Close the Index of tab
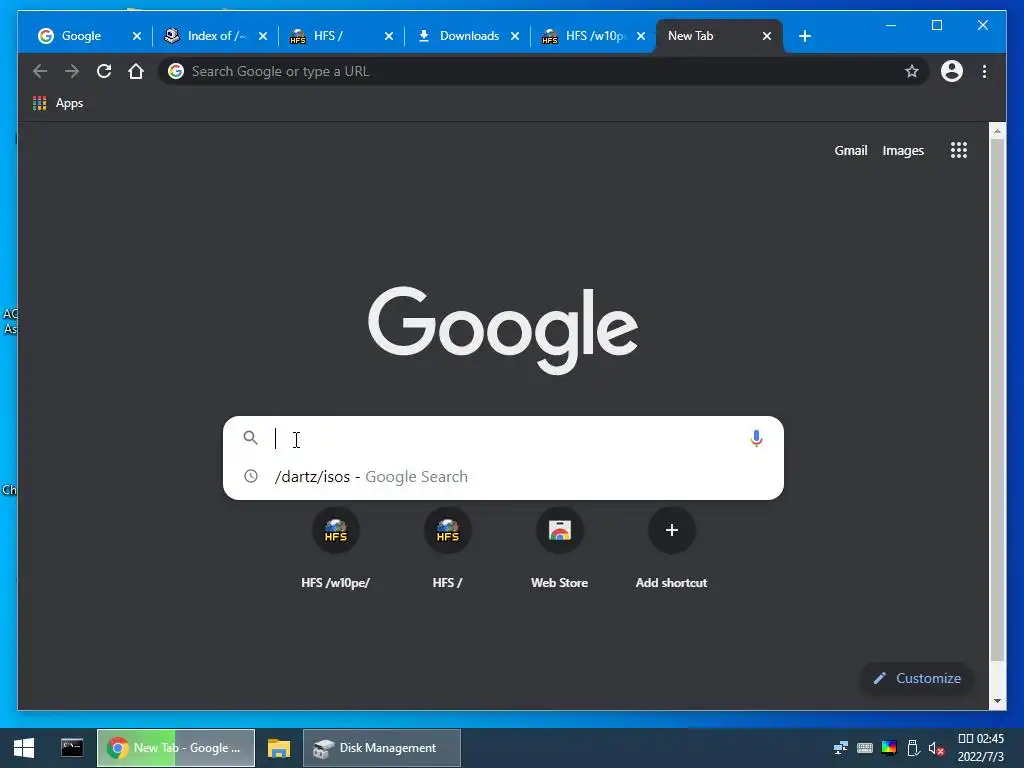Image resolution: width=1024 pixels, height=768 pixels. [263, 36]
